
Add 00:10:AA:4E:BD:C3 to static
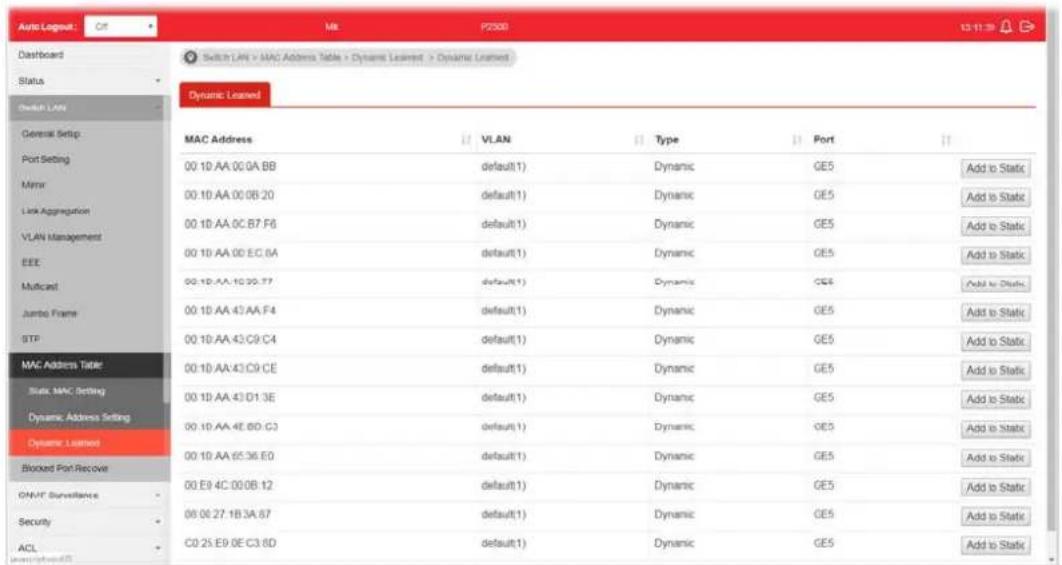click(995, 429)
